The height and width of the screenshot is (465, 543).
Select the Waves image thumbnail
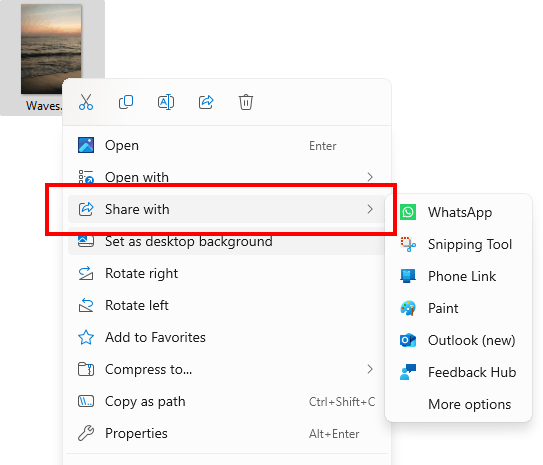click(51, 49)
